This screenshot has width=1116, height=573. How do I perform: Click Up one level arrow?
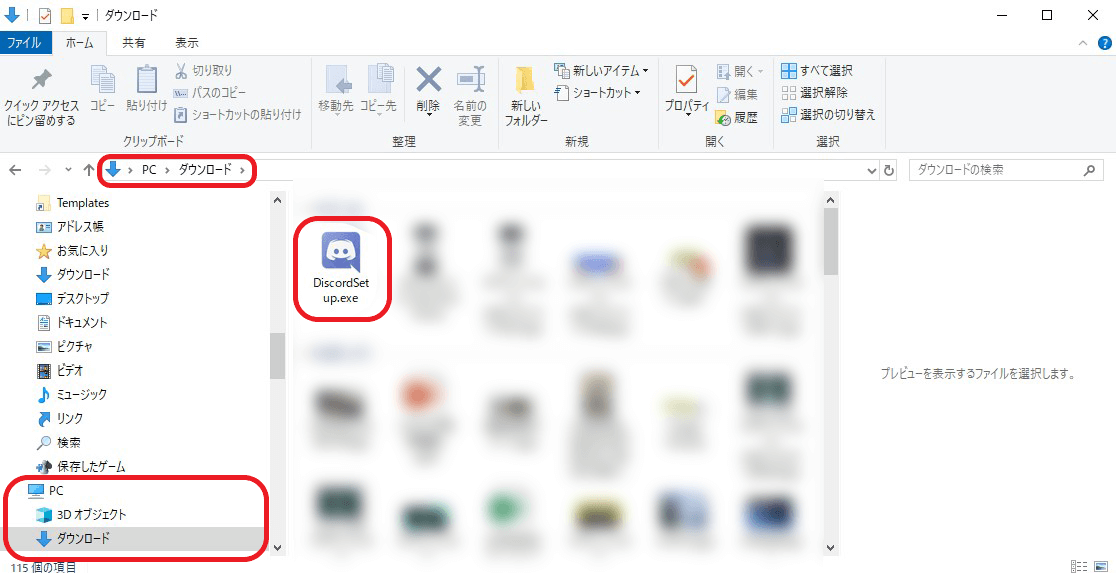tap(88, 170)
